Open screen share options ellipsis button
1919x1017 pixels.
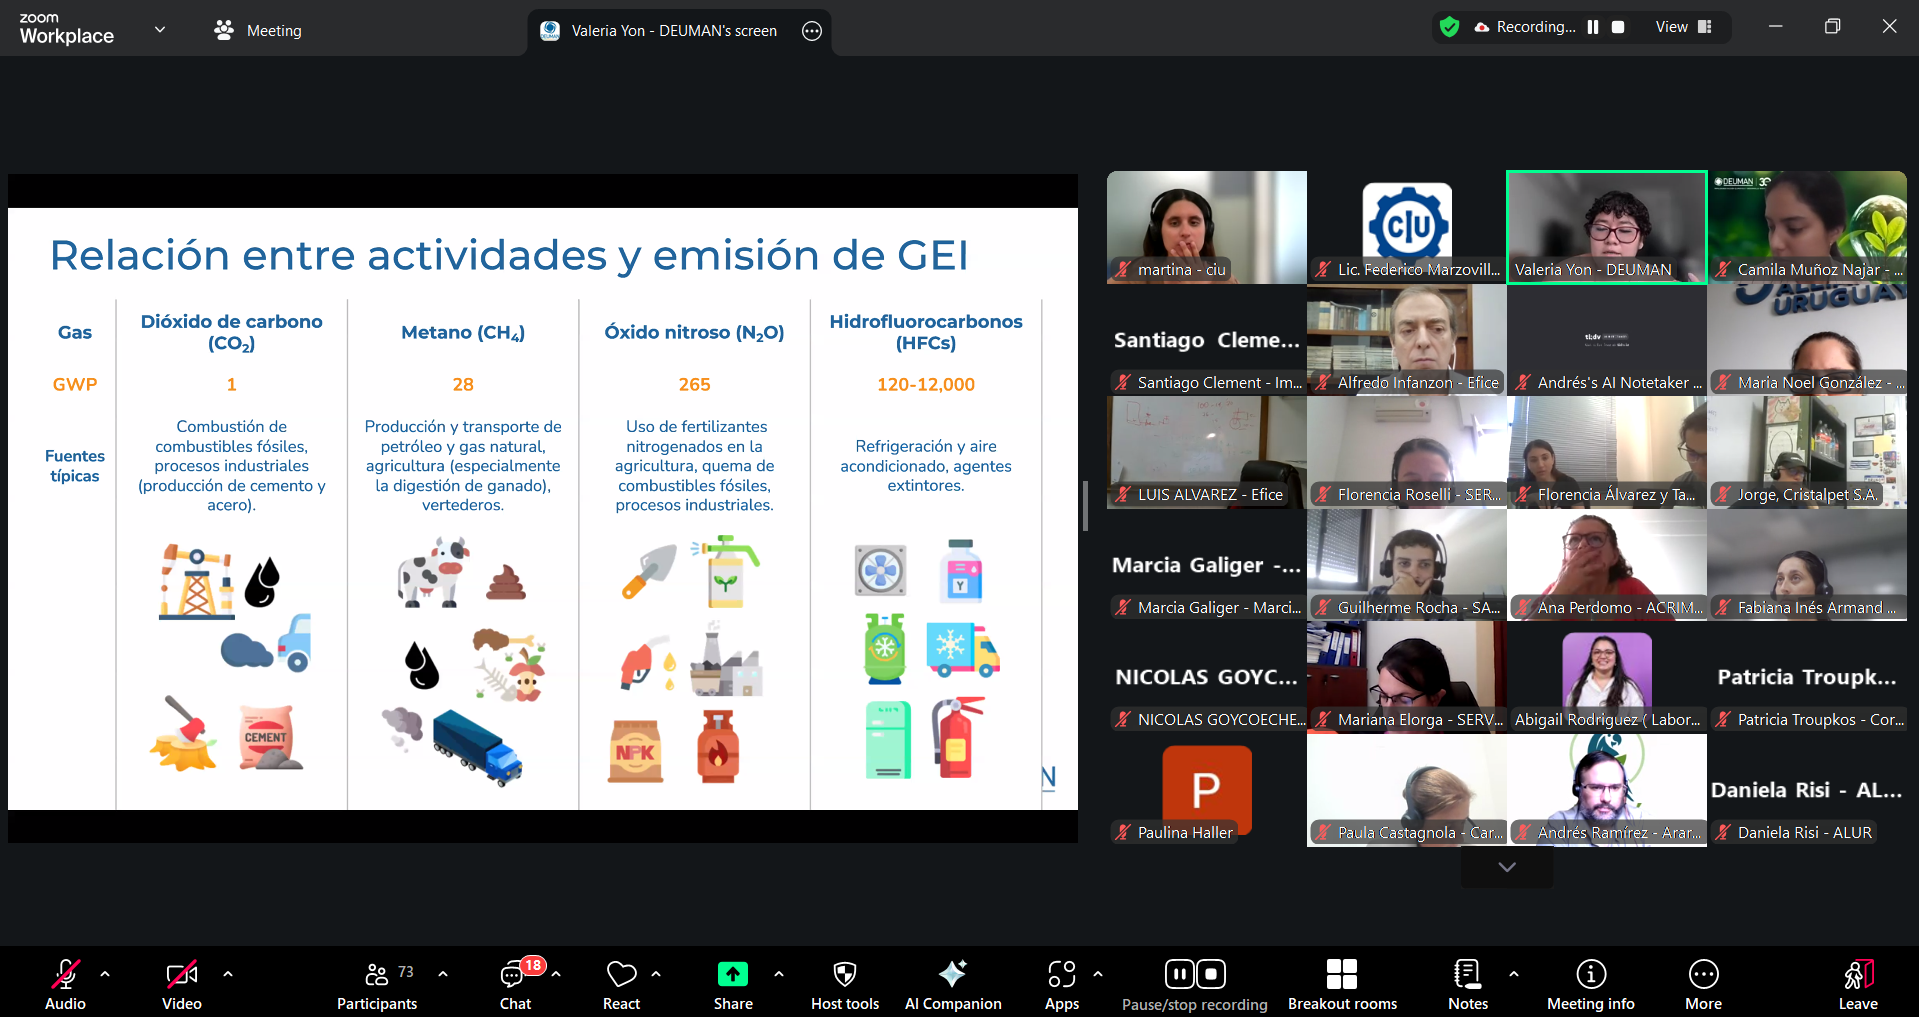pos(812,31)
